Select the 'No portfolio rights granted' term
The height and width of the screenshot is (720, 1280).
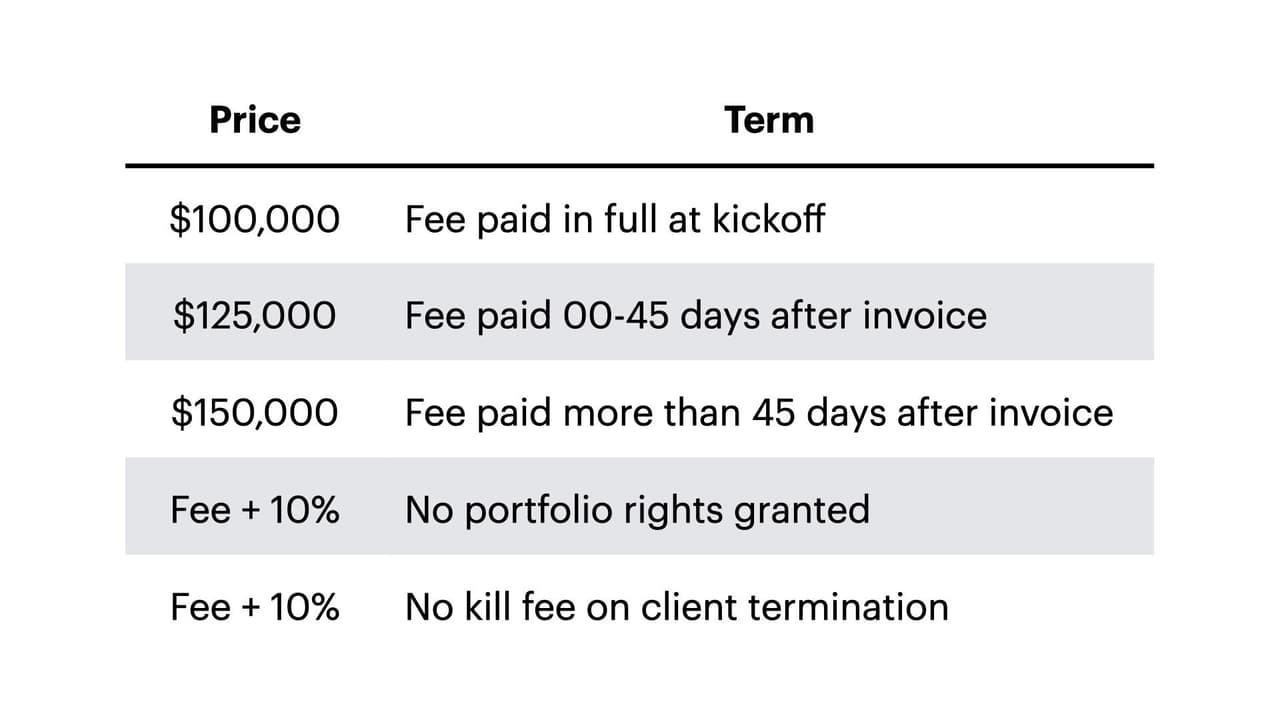(x=637, y=510)
